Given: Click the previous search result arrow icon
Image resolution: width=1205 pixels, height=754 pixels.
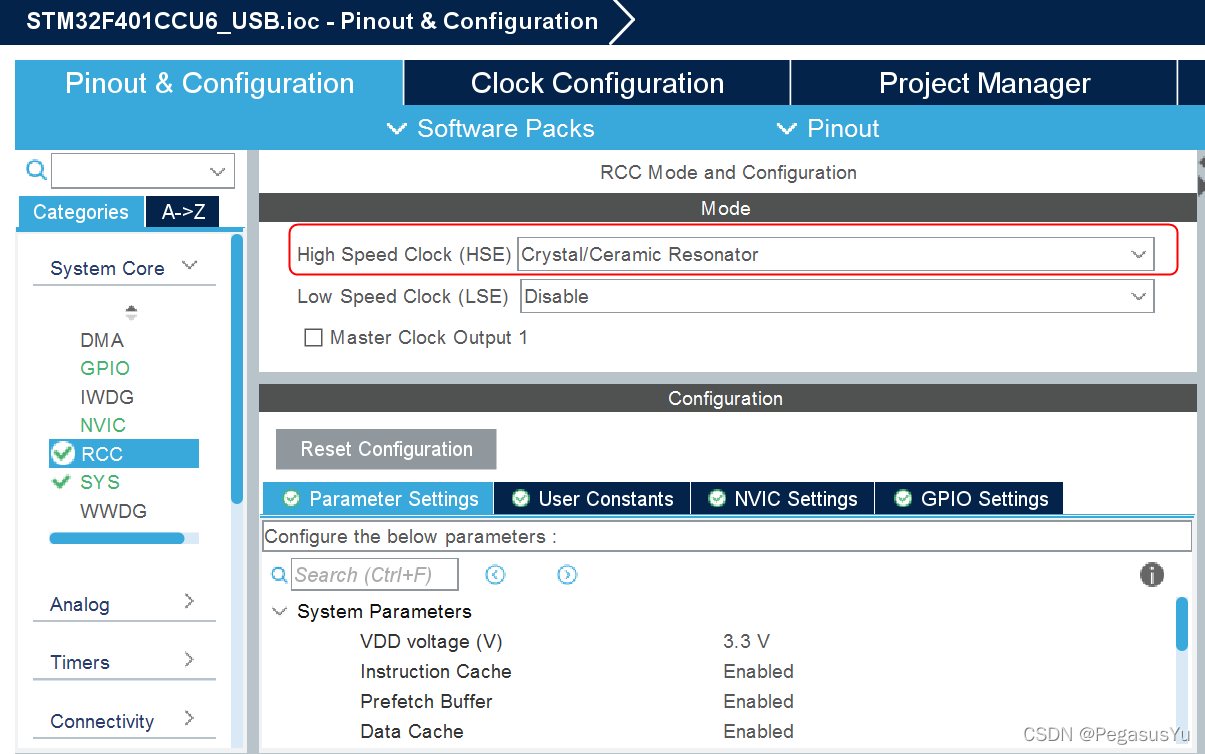Looking at the screenshot, I should [x=495, y=575].
